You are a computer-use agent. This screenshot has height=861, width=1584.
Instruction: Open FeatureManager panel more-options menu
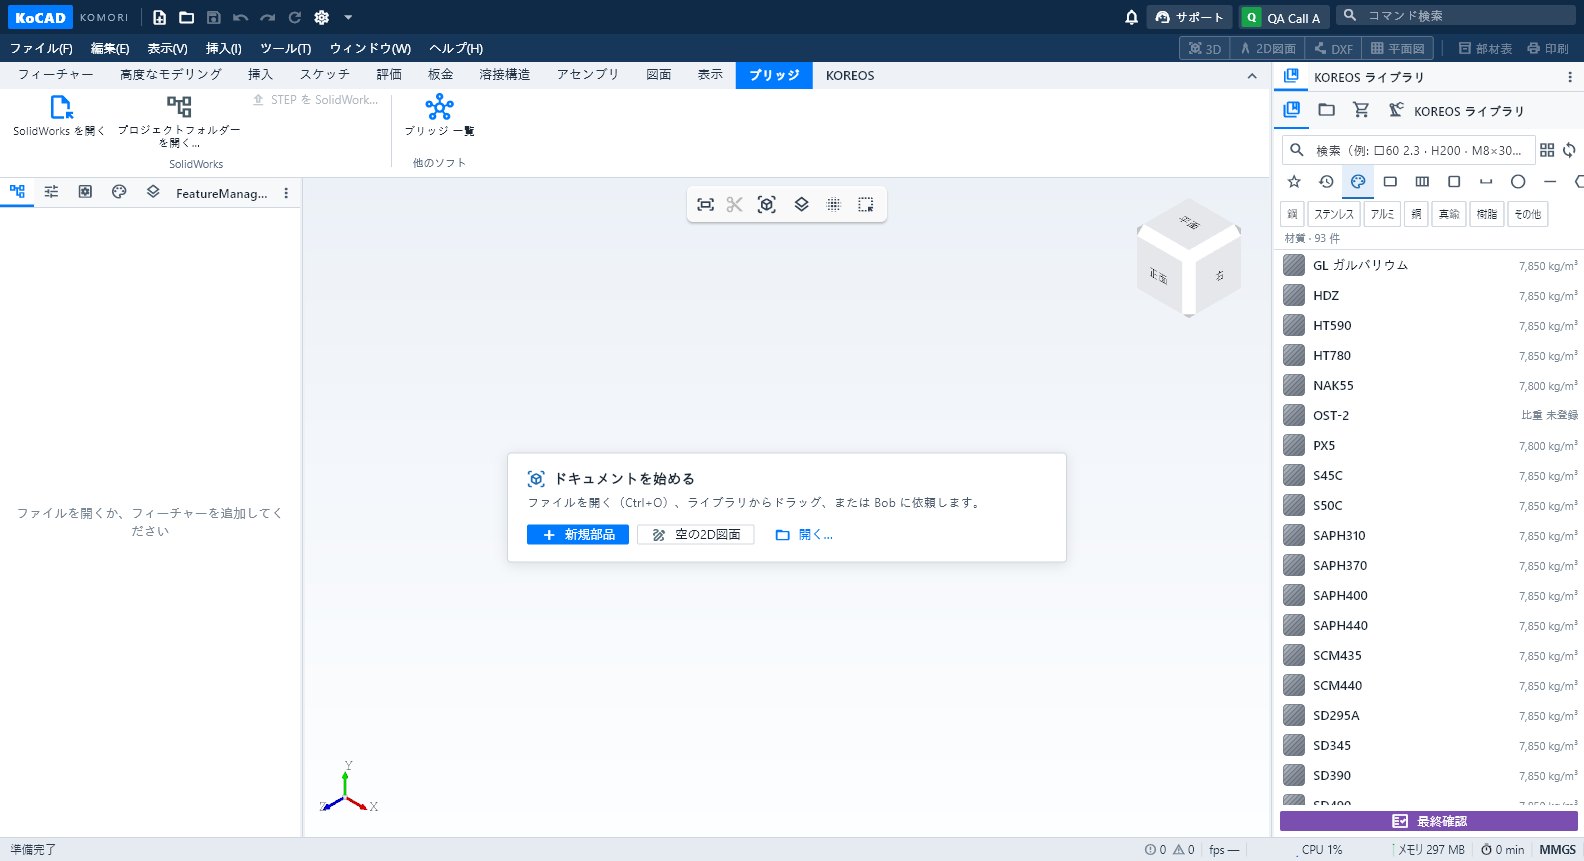[286, 193]
